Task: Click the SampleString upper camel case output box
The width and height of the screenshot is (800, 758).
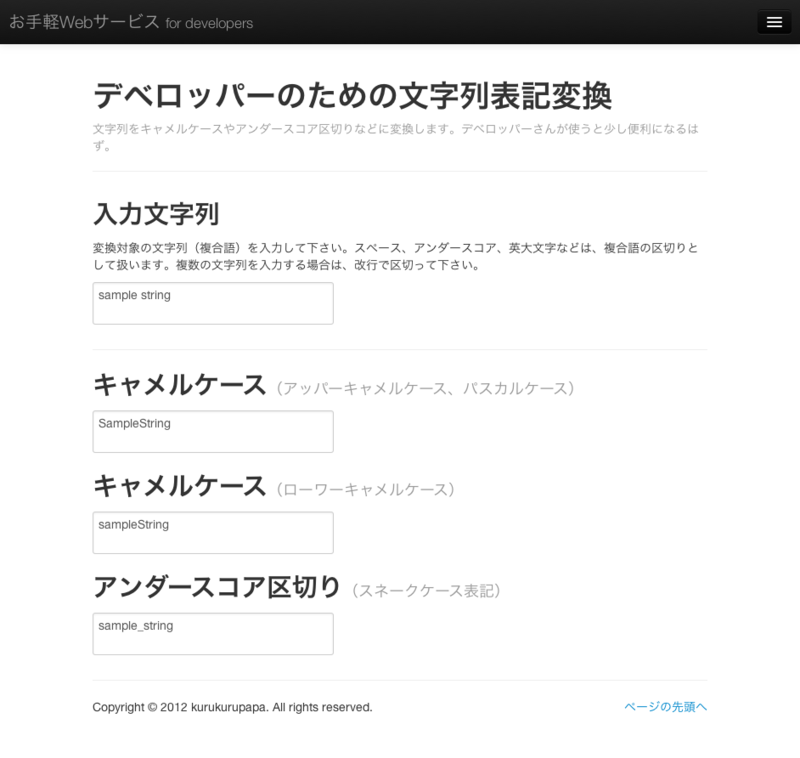Action: pyautogui.click(x=212, y=431)
